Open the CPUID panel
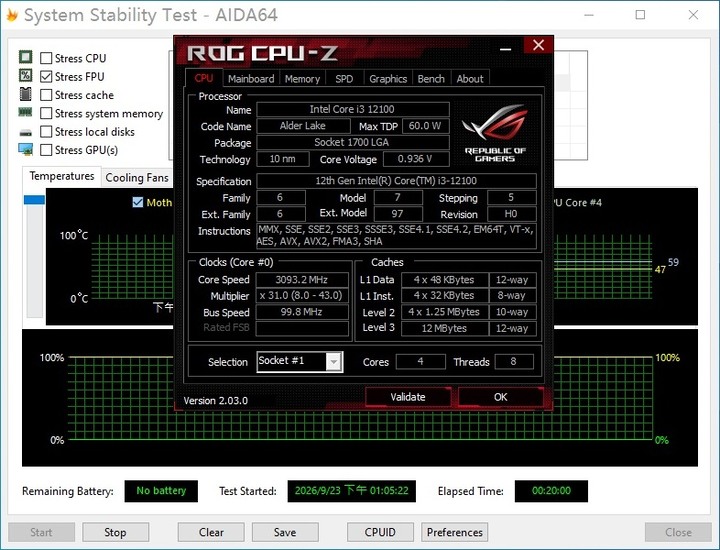 tap(380, 533)
